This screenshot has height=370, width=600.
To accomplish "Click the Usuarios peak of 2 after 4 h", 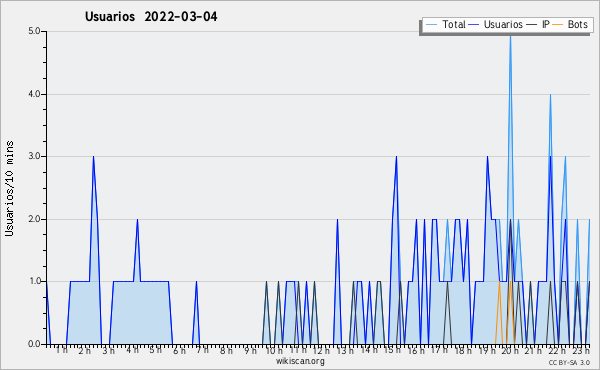I will tap(137, 220).
